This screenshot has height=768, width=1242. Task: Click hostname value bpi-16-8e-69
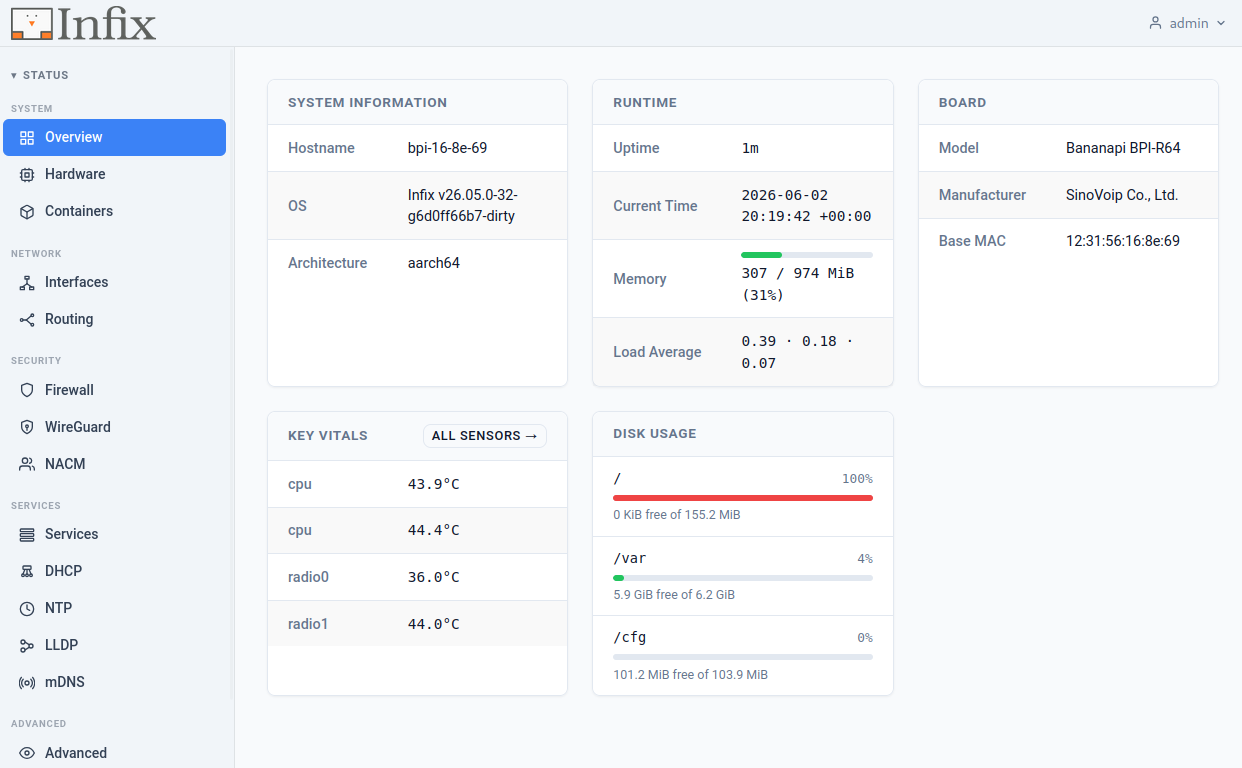point(448,148)
